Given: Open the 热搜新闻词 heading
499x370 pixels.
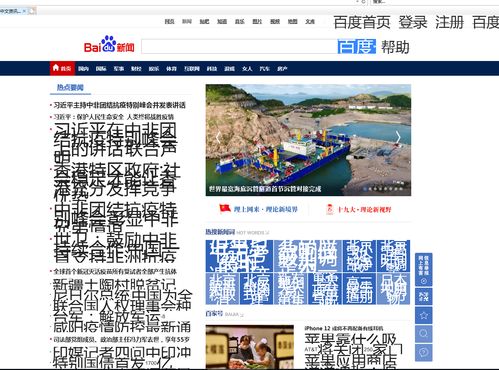Looking at the screenshot, I should point(220,232).
